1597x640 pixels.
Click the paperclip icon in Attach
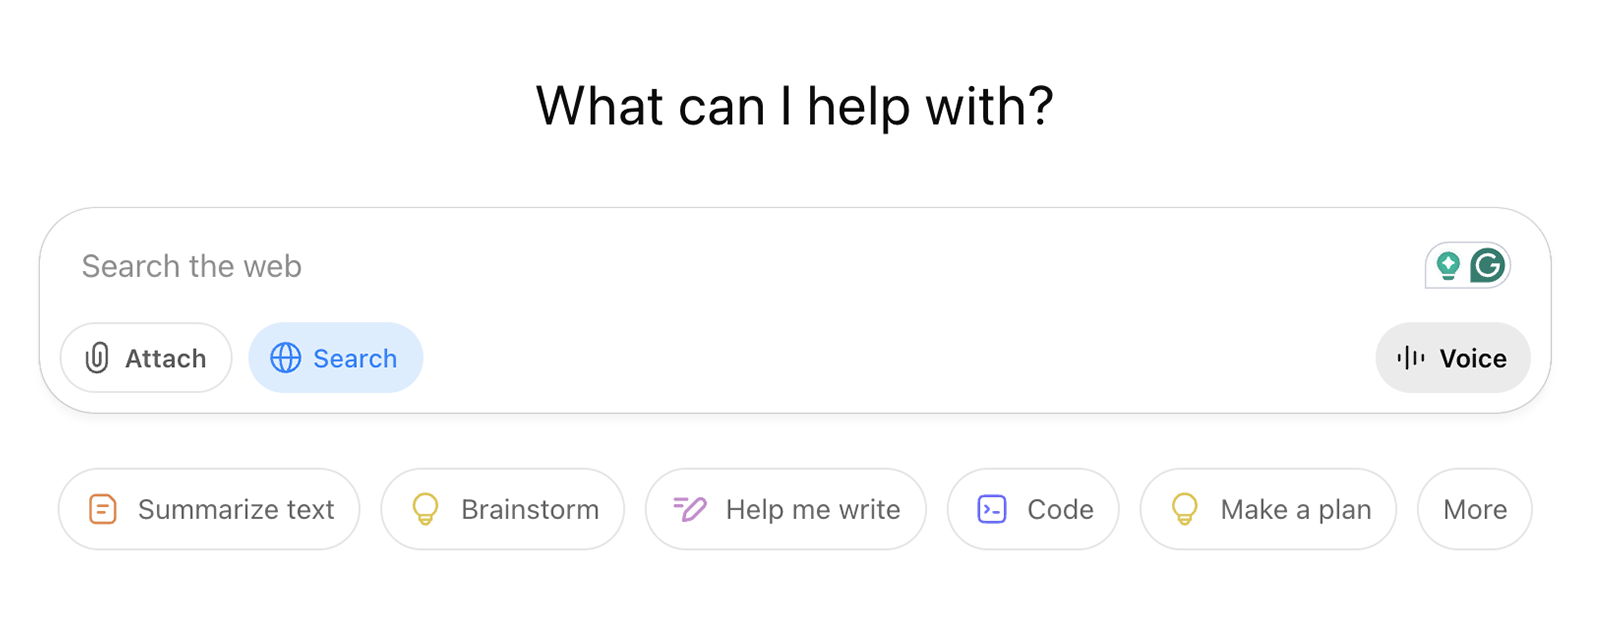coord(97,358)
